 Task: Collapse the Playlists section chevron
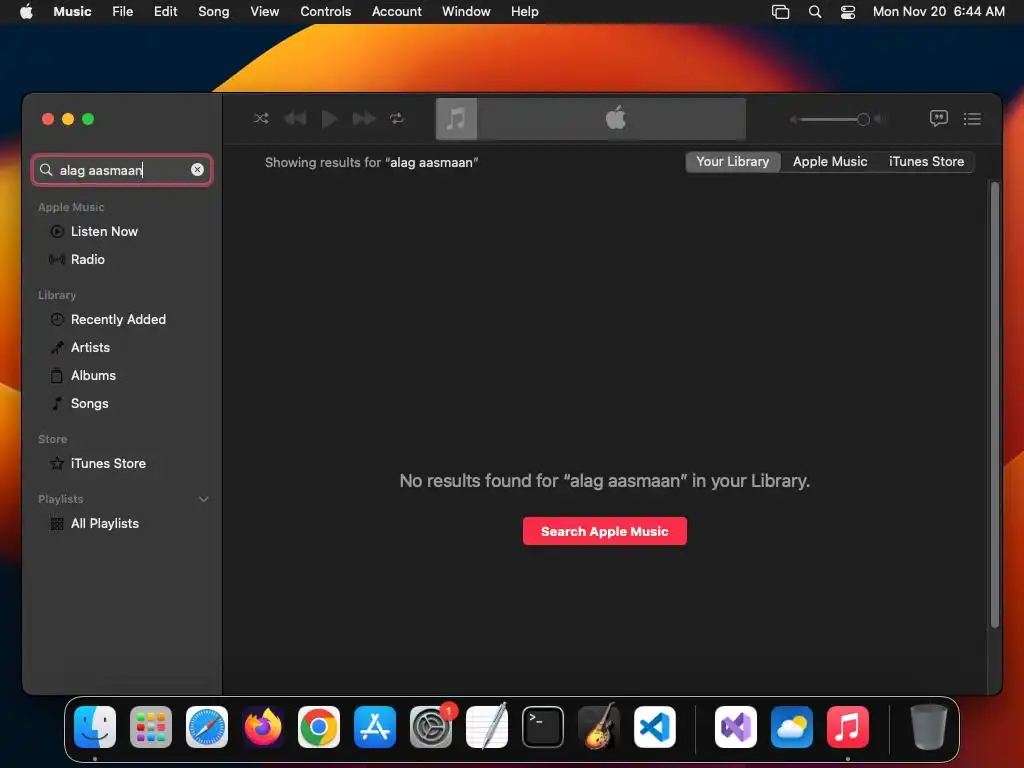tap(204, 499)
